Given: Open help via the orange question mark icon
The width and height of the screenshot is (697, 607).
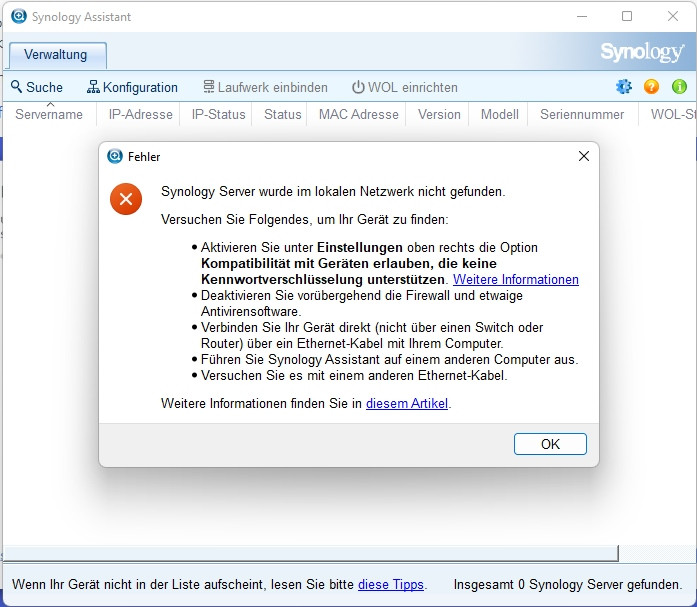Looking at the screenshot, I should pyautogui.click(x=651, y=87).
